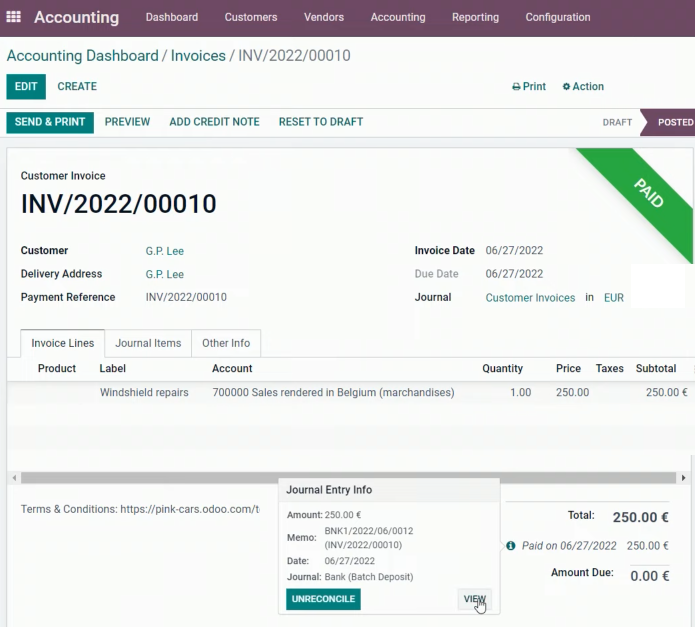Open the Configuration menu
Viewport: 695px width, 627px height.
coord(558,17)
